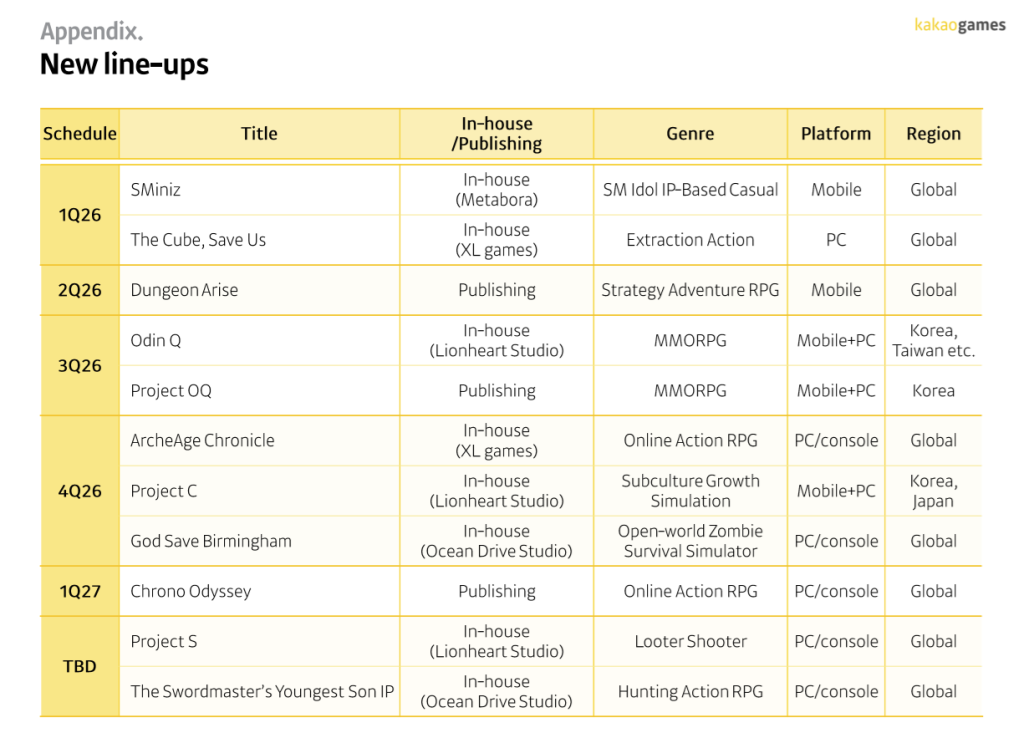Click the Chrono Odyssey title cell
The image size is (1024, 733).
pos(190,591)
